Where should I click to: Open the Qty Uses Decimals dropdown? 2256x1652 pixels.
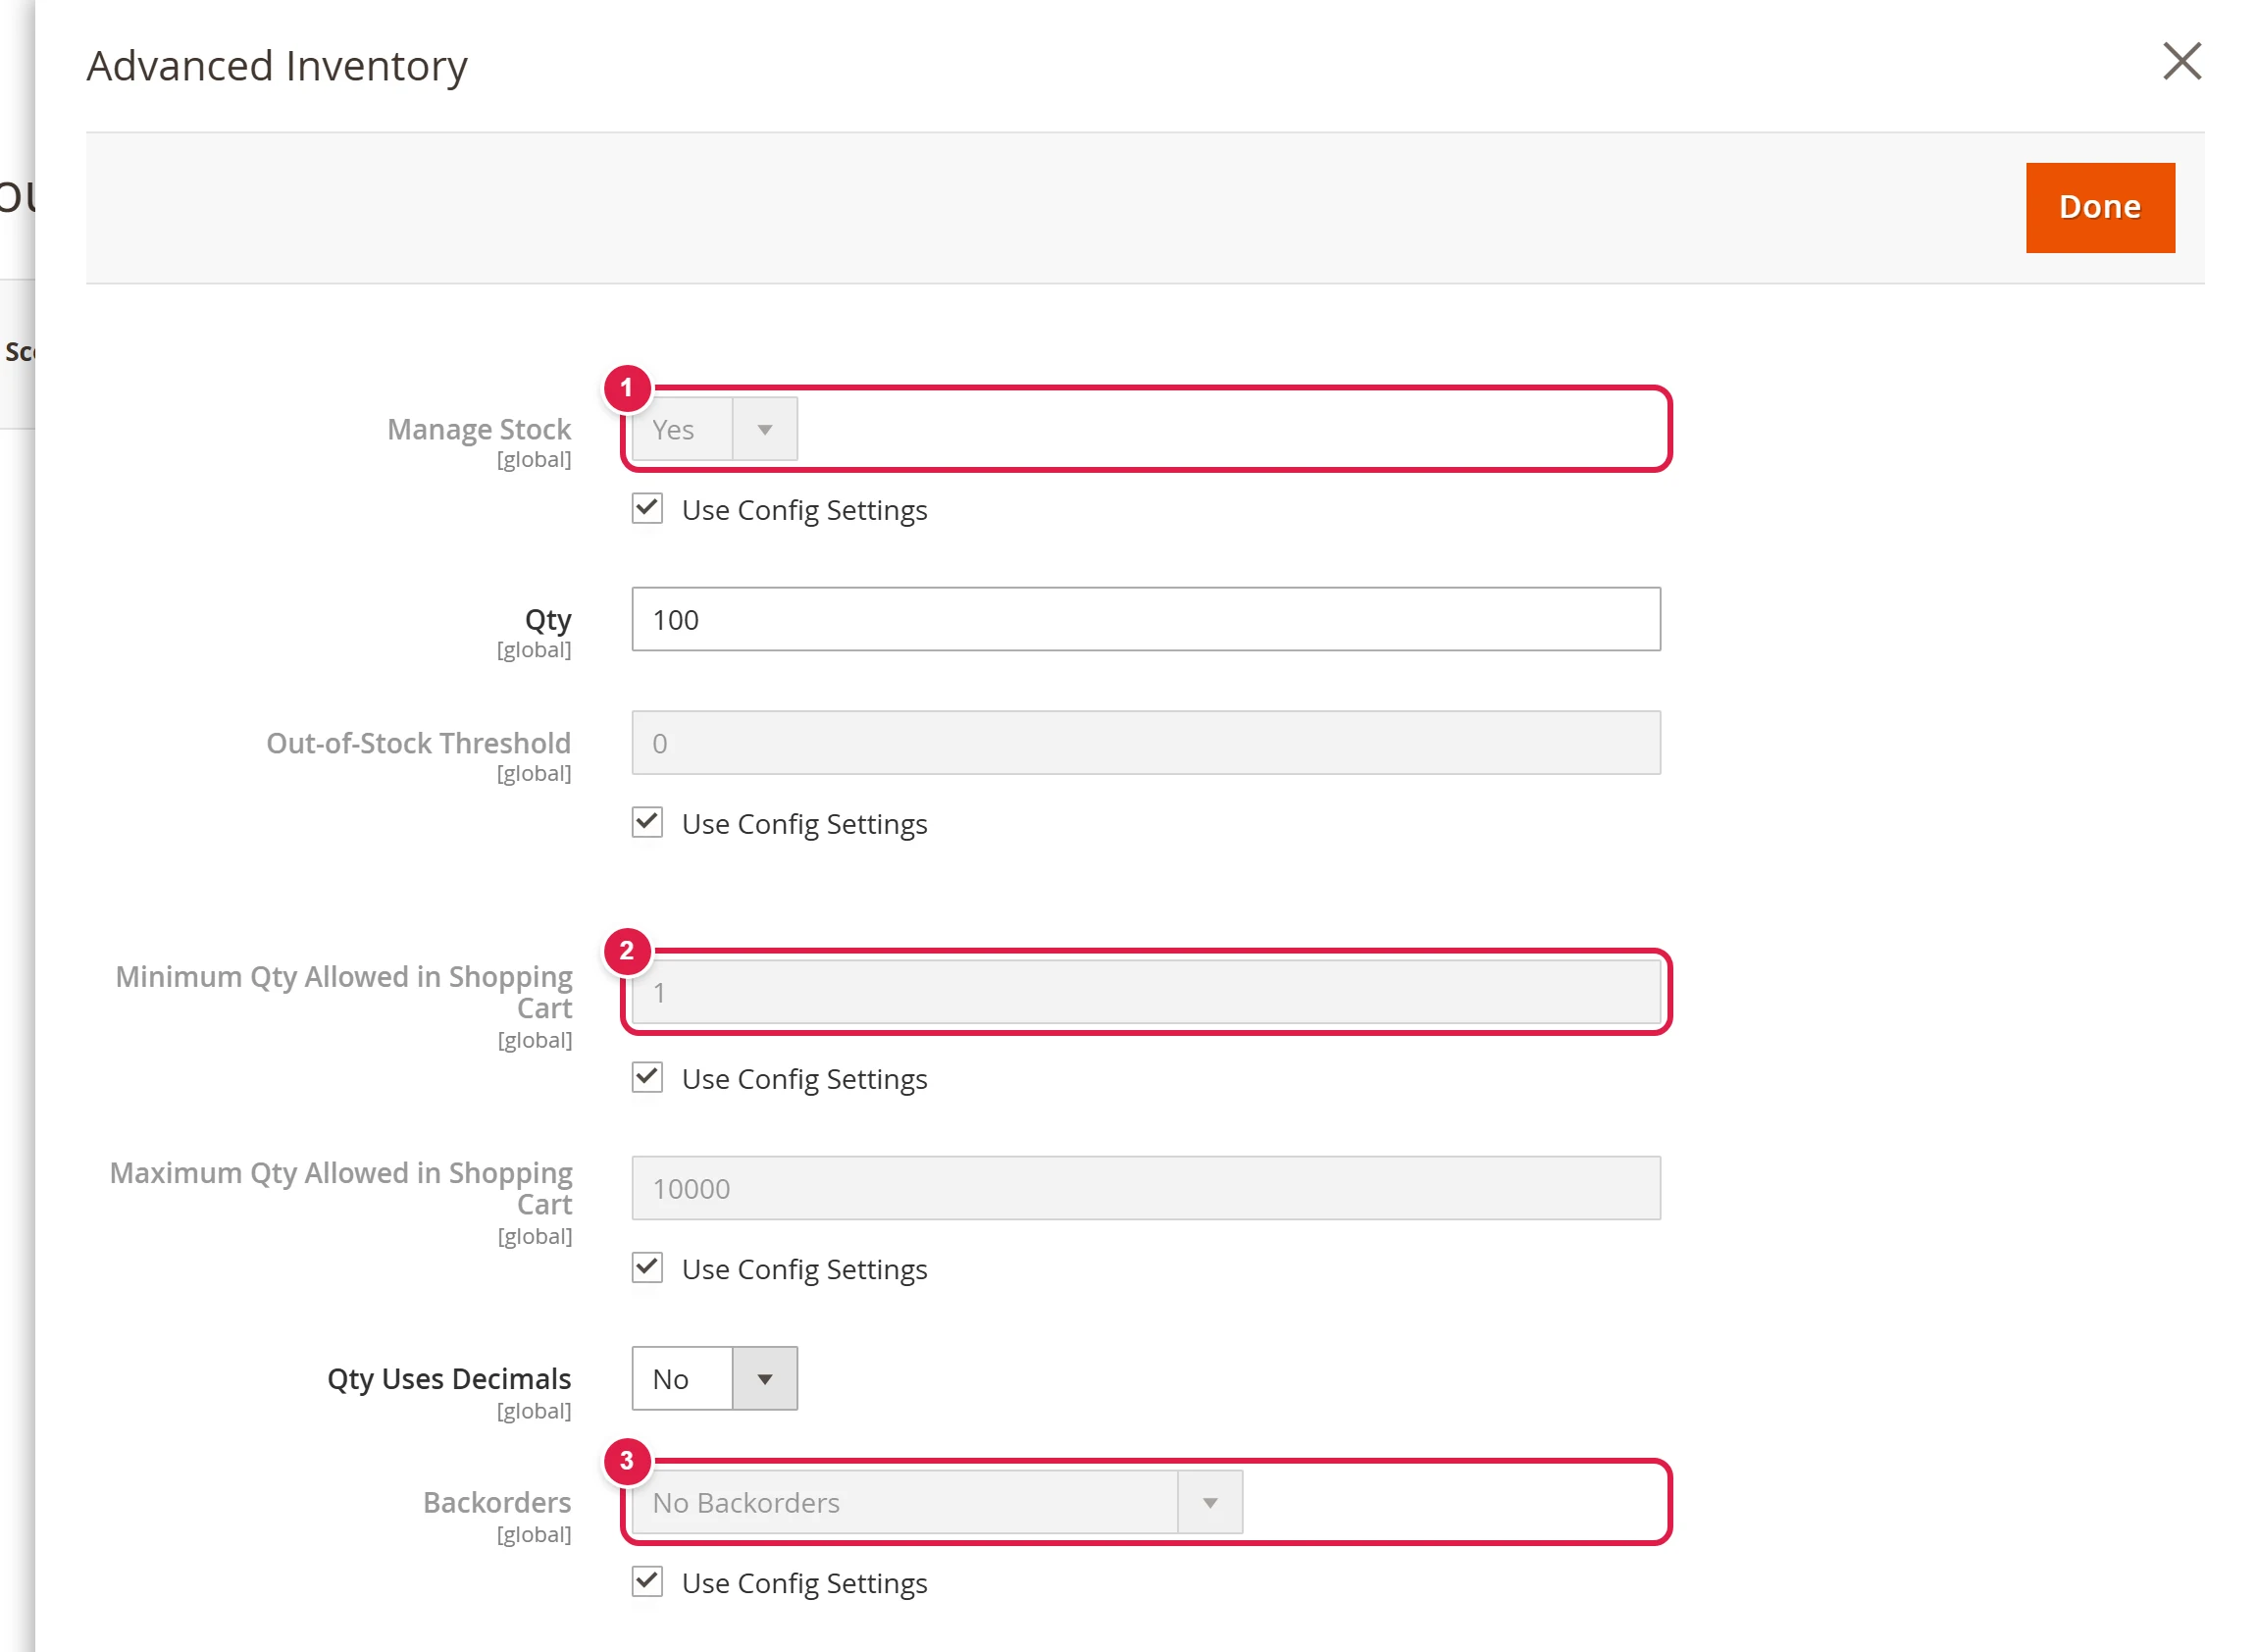click(714, 1378)
